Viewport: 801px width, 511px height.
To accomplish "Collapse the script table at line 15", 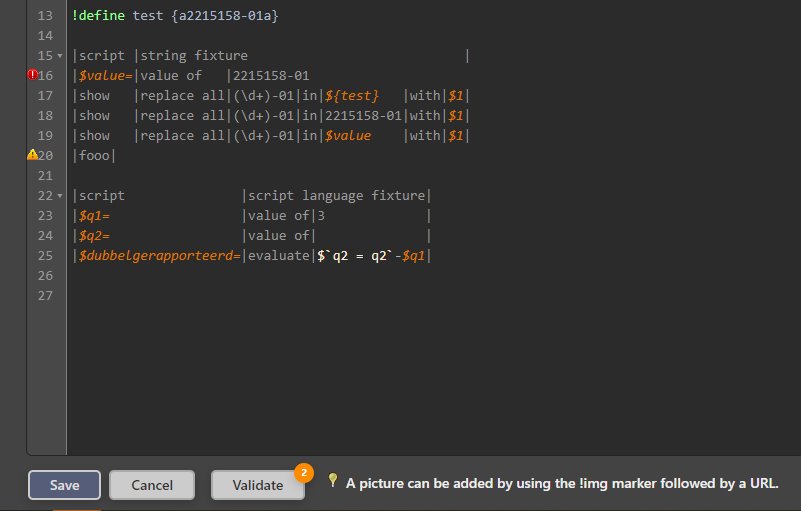I will 60,56.
